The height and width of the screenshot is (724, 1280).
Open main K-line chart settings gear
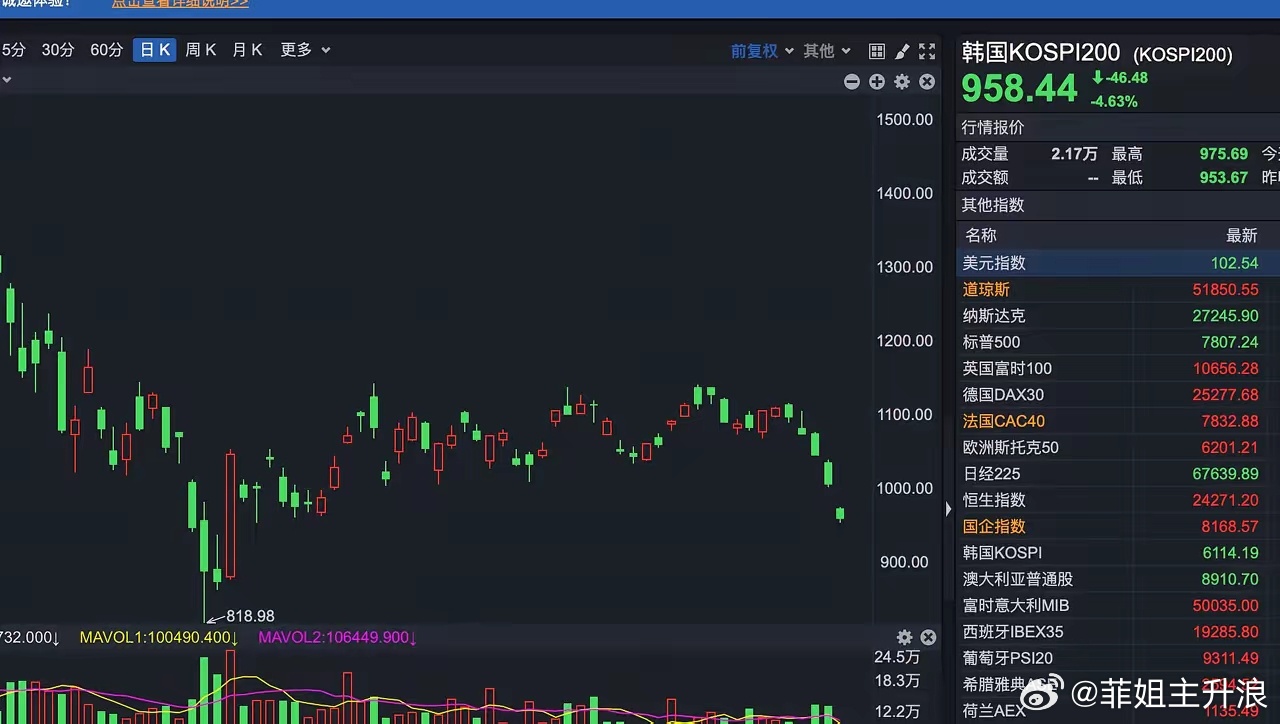click(902, 82)
